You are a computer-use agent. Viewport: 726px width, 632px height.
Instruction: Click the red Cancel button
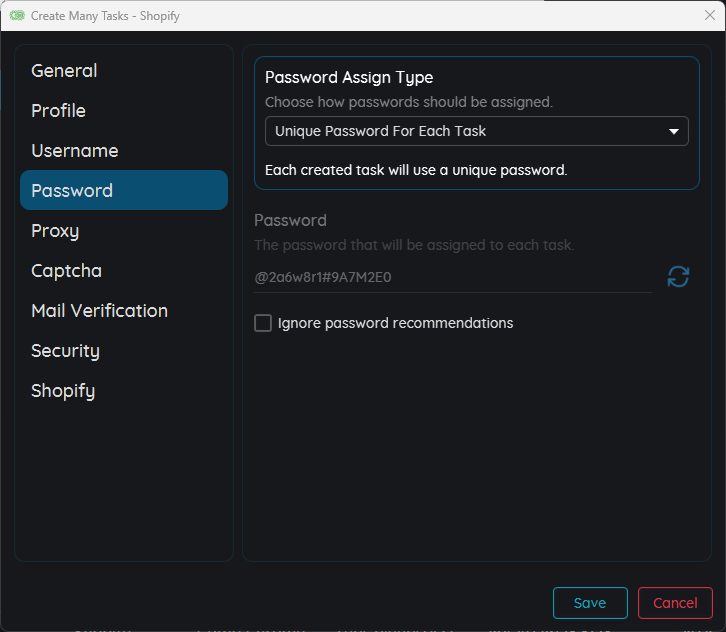[x=675, y=603]
